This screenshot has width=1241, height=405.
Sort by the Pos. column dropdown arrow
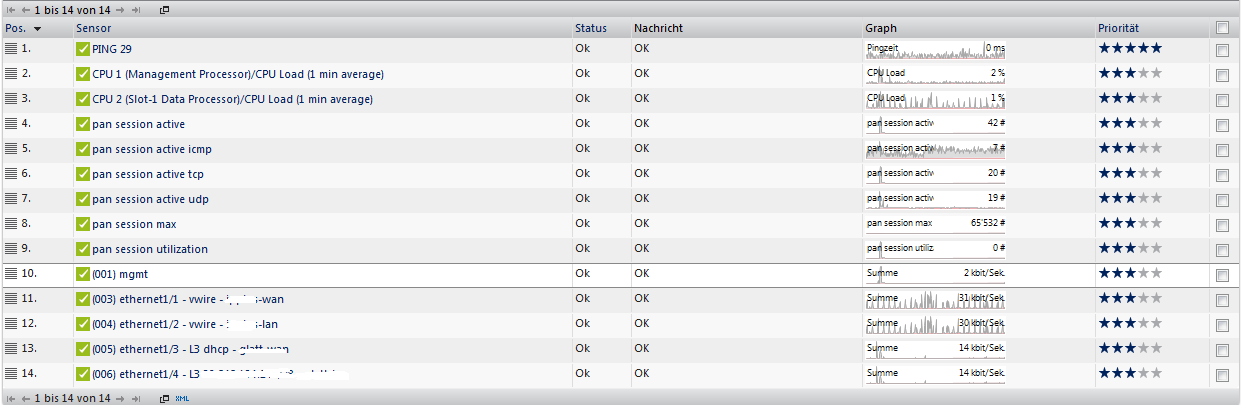(x=38, y=29)
